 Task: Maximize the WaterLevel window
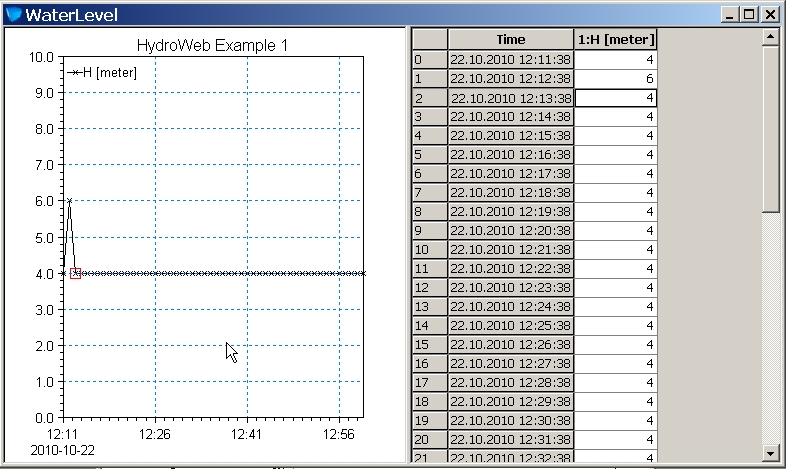coord(752,14)
